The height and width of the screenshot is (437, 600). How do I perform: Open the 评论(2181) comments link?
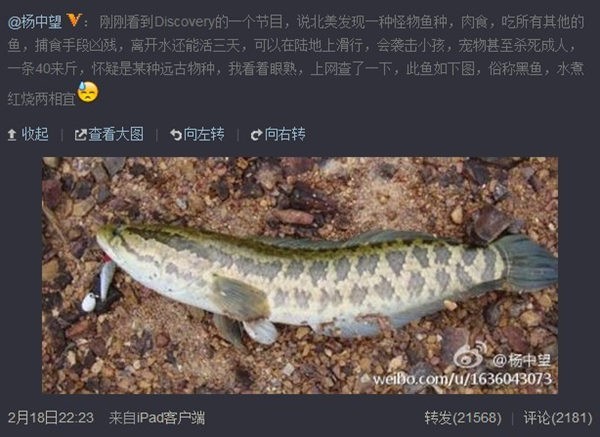pos(558,417)
